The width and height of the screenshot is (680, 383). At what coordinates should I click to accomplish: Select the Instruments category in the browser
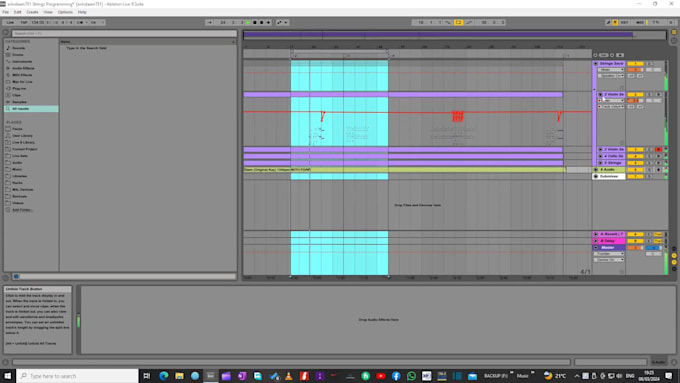22,62
